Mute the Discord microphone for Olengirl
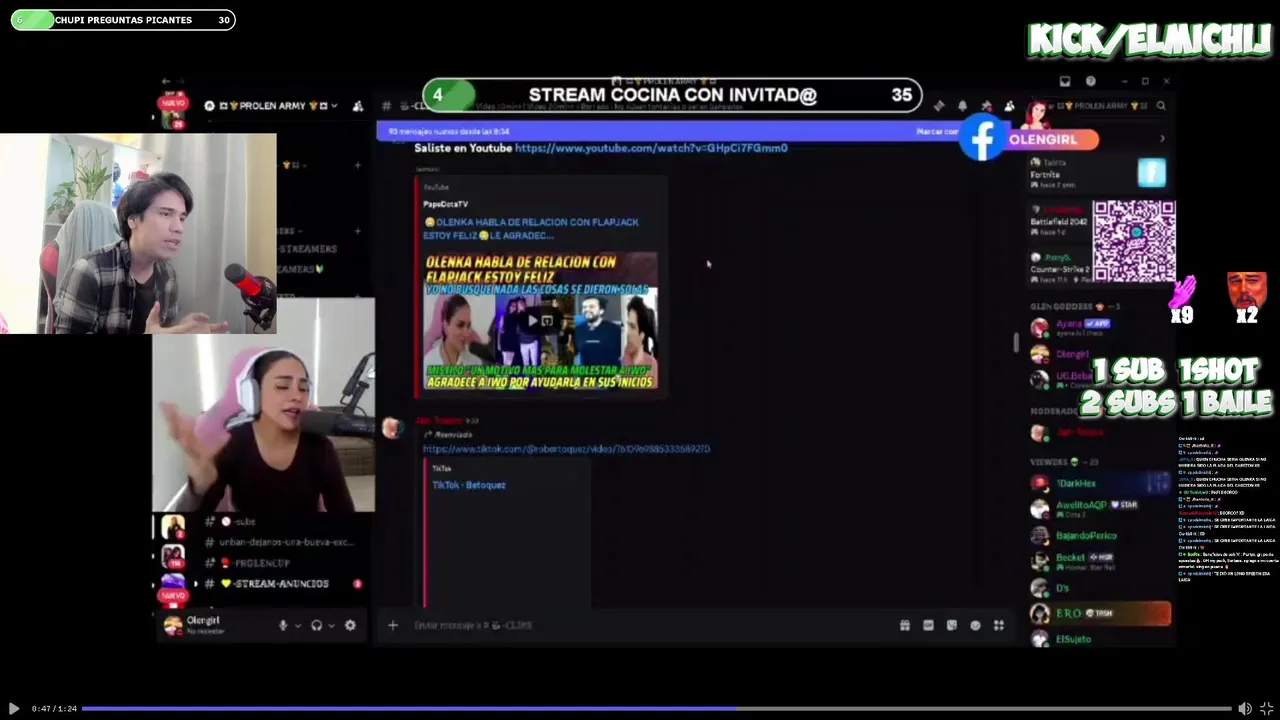This screenshot has height=720, width=1280. tap(283, 625)
